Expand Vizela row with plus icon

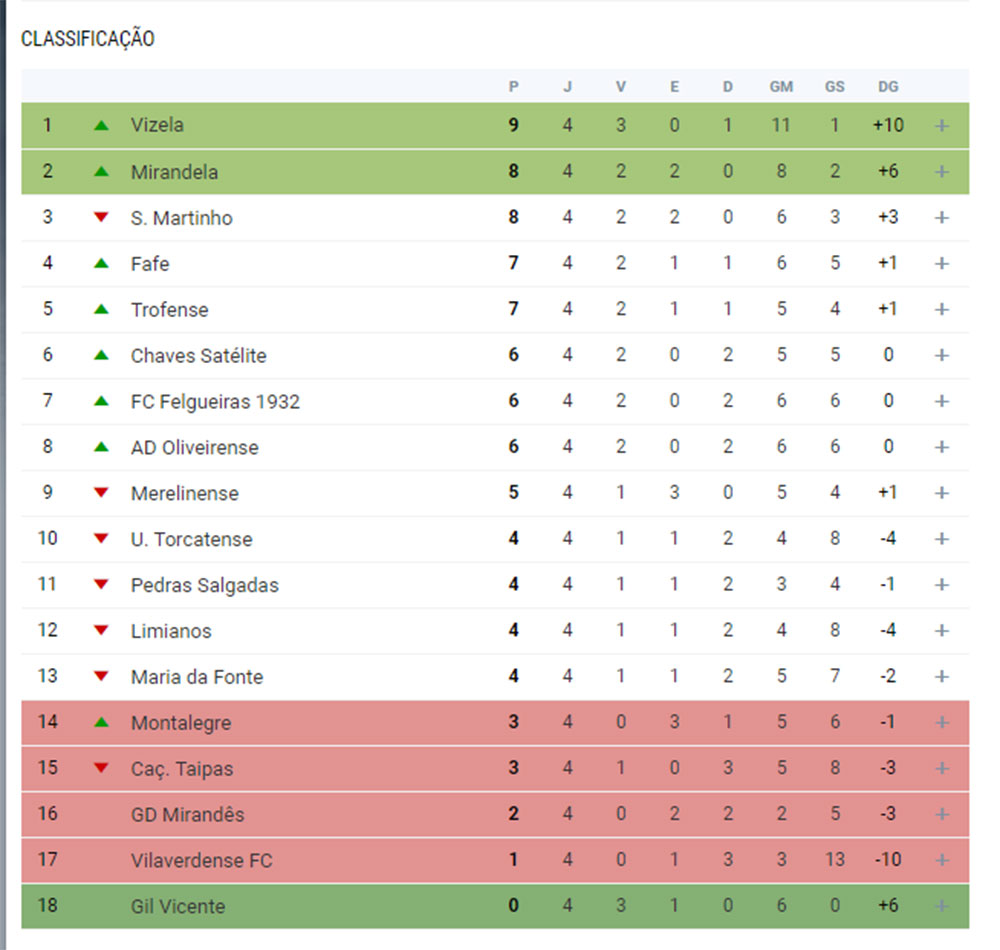[x=941, y=126]
